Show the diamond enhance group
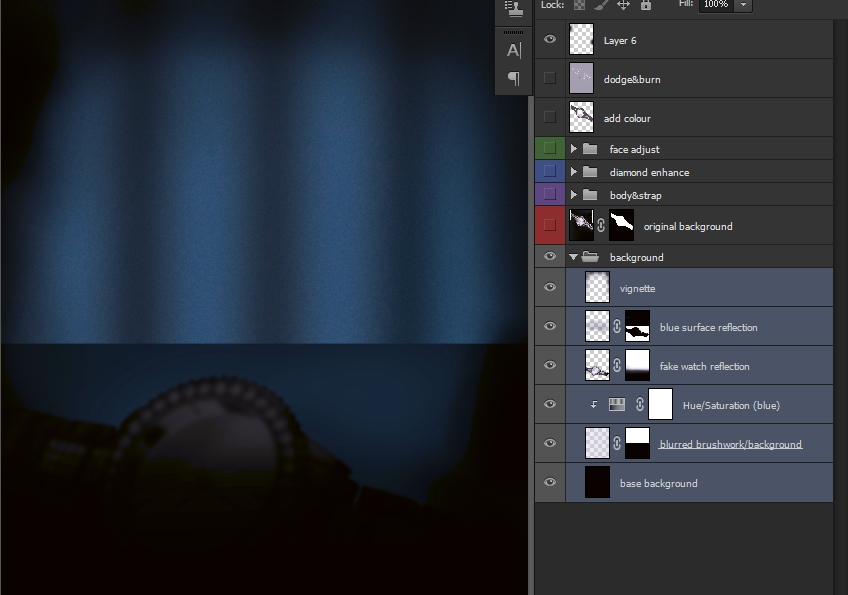The width and height of the screenshot is (848, 595). 550,171
